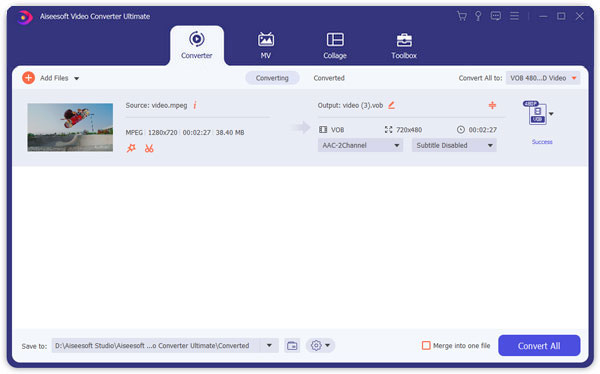Open the hamburger menu icon
Image resolution: width=600 pixels, height=374 pixels.
pyautogui.click(x=514, y=16)
